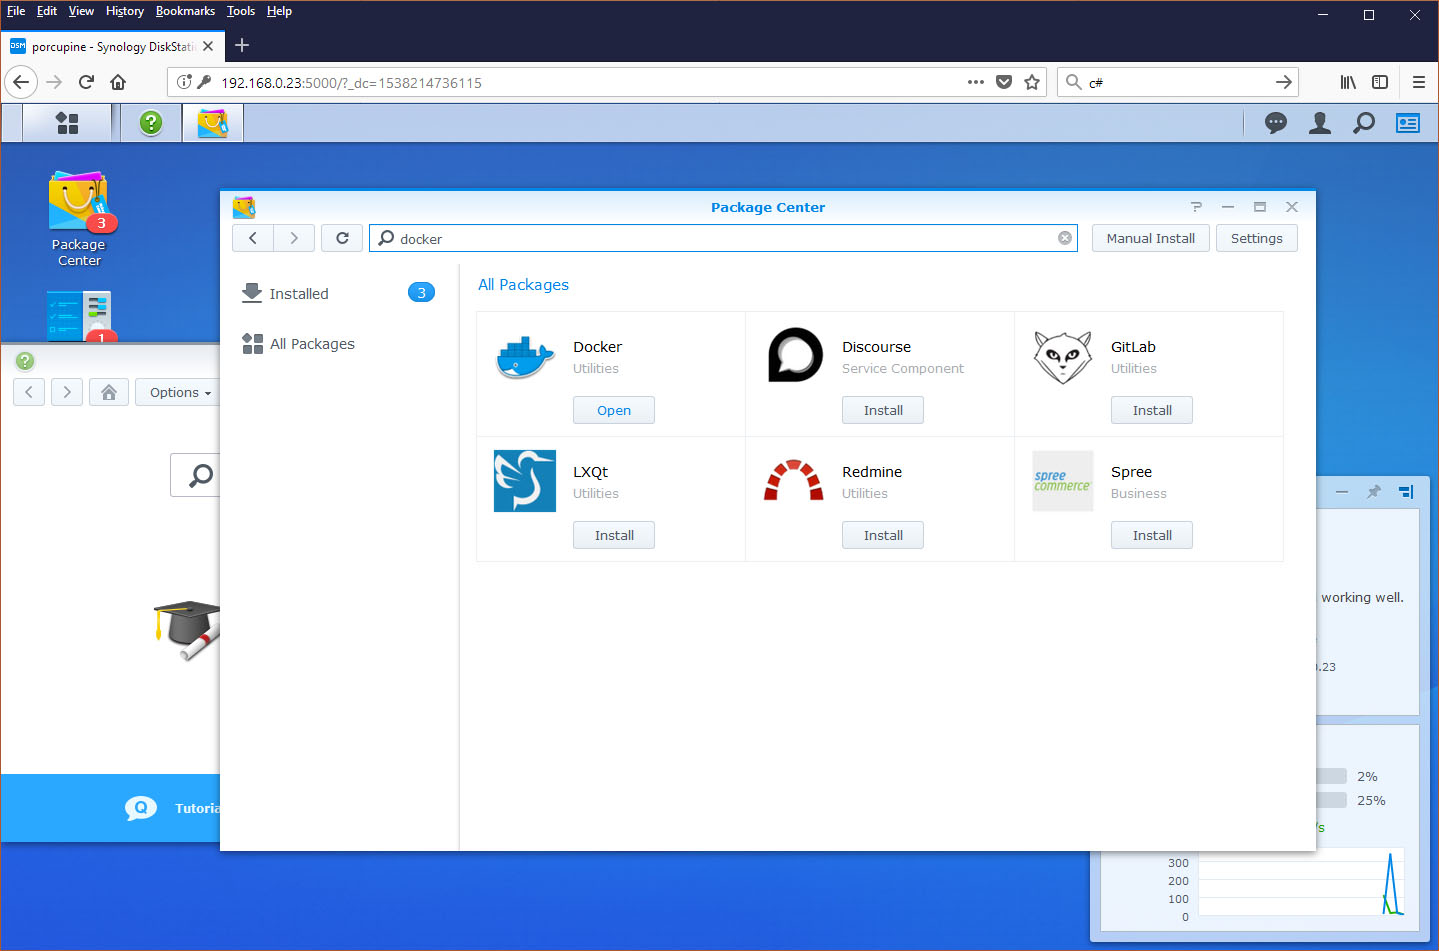
Task: Open page actions three-dot menu
Action: [976, 82]
